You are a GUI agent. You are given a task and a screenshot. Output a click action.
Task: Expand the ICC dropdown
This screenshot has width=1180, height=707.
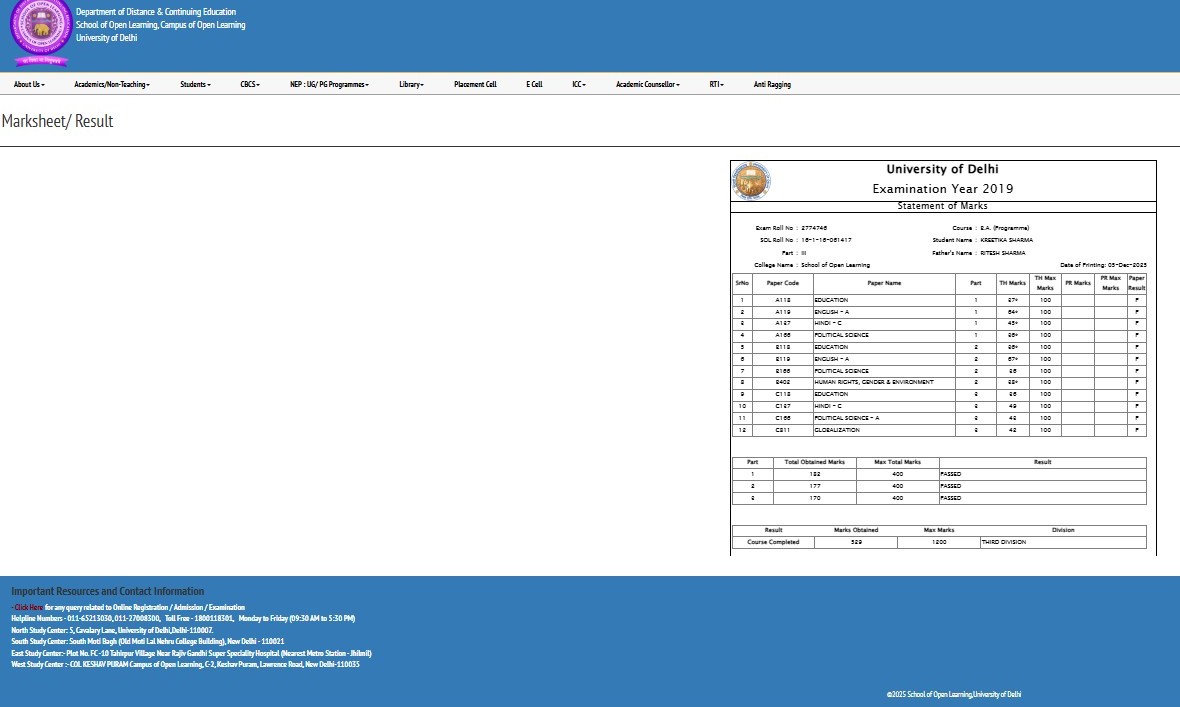coord(578,85)
